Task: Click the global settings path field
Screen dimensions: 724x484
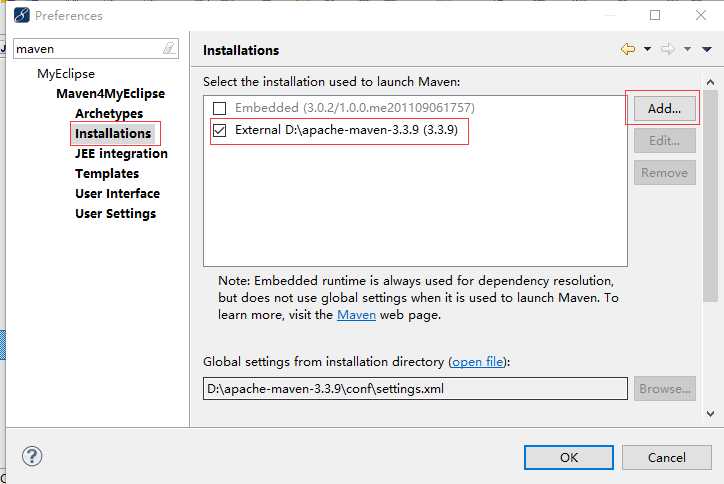Action: [415, 388]
